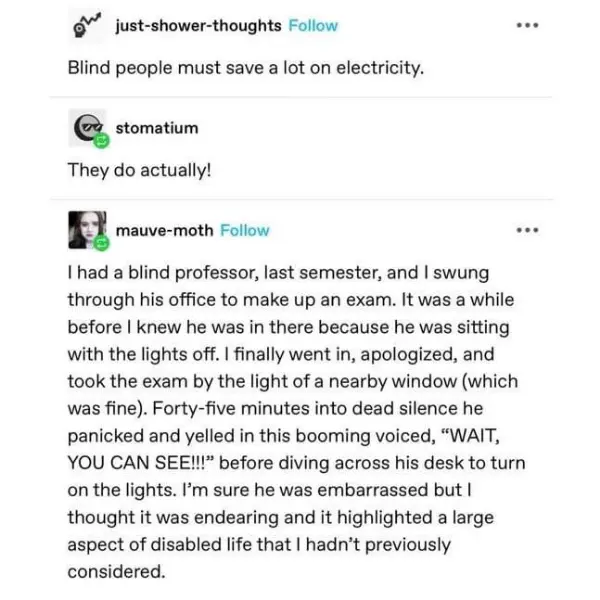
Task: Click the green reblog badge on mauve-moth's avatar
Action: coord(101,243)
